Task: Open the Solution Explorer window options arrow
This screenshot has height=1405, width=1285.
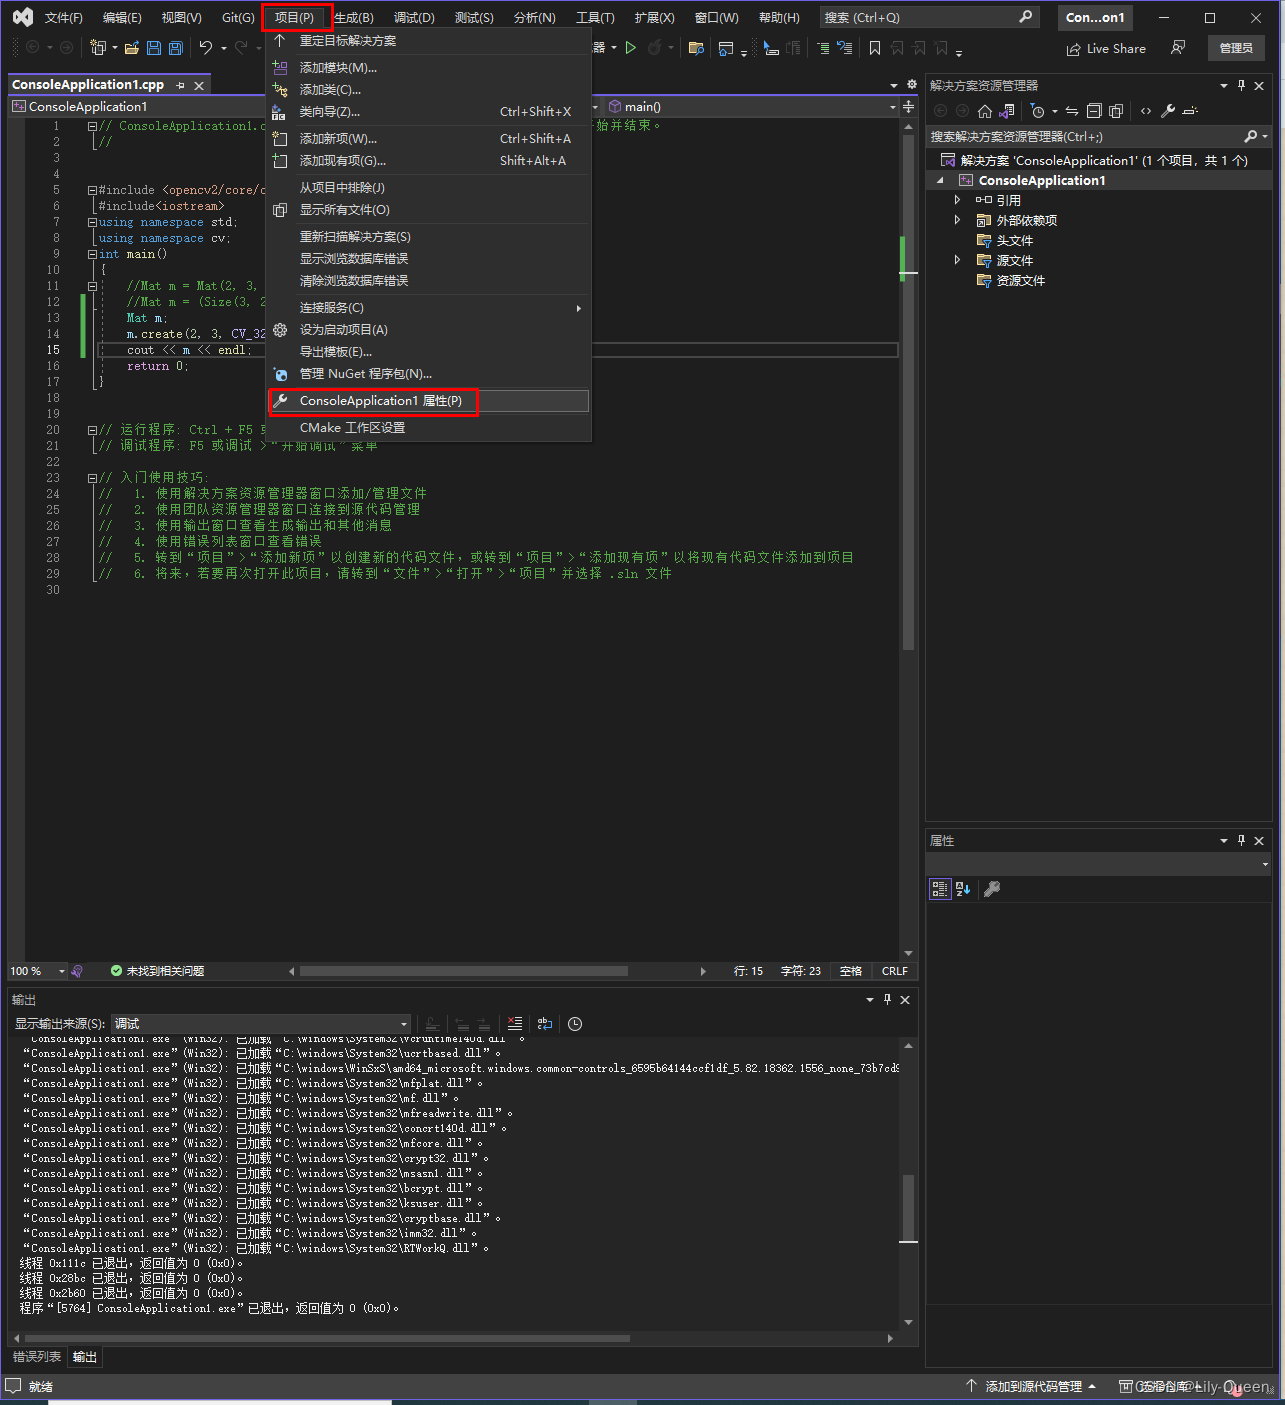Action: pos(1223,85)
